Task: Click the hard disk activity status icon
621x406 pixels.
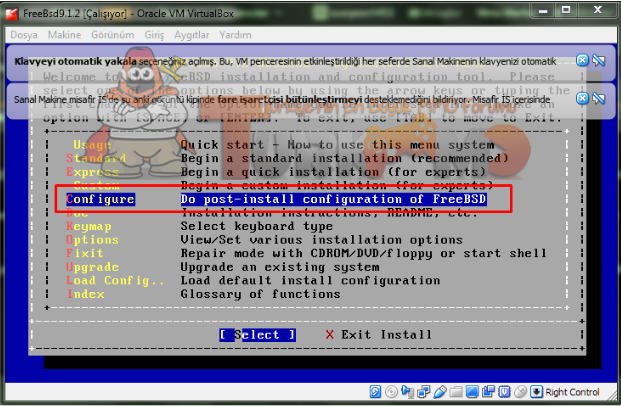Action: (x=375, y=392)
